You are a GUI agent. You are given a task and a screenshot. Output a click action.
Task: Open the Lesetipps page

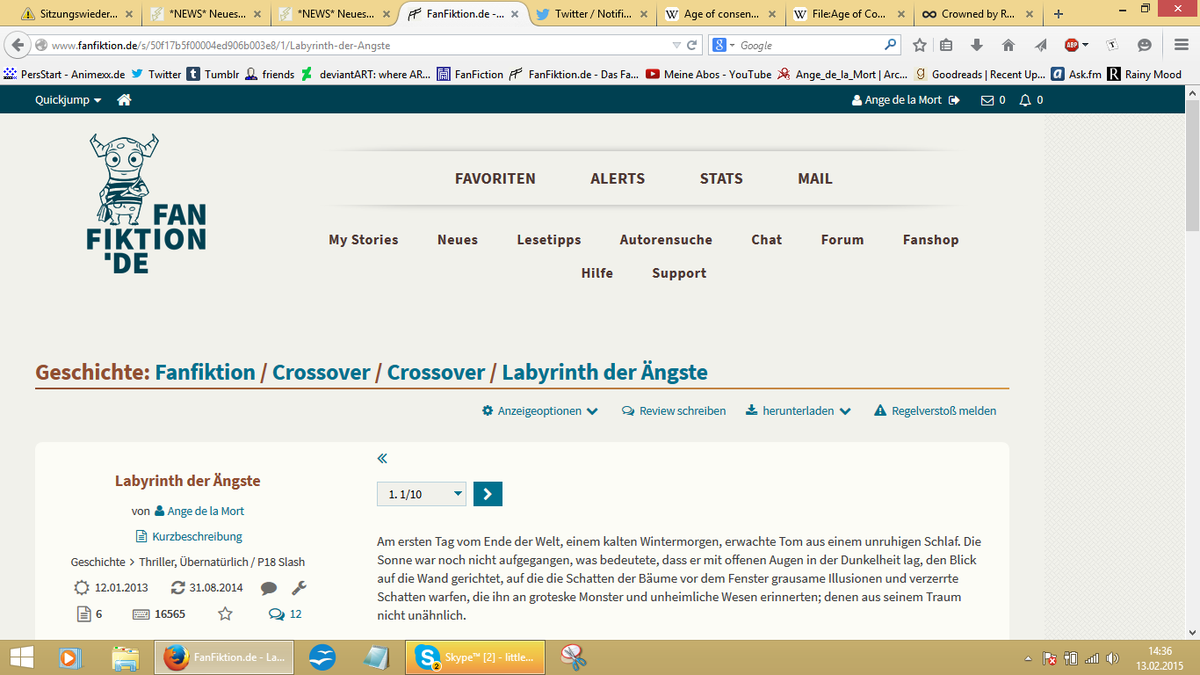549,240
